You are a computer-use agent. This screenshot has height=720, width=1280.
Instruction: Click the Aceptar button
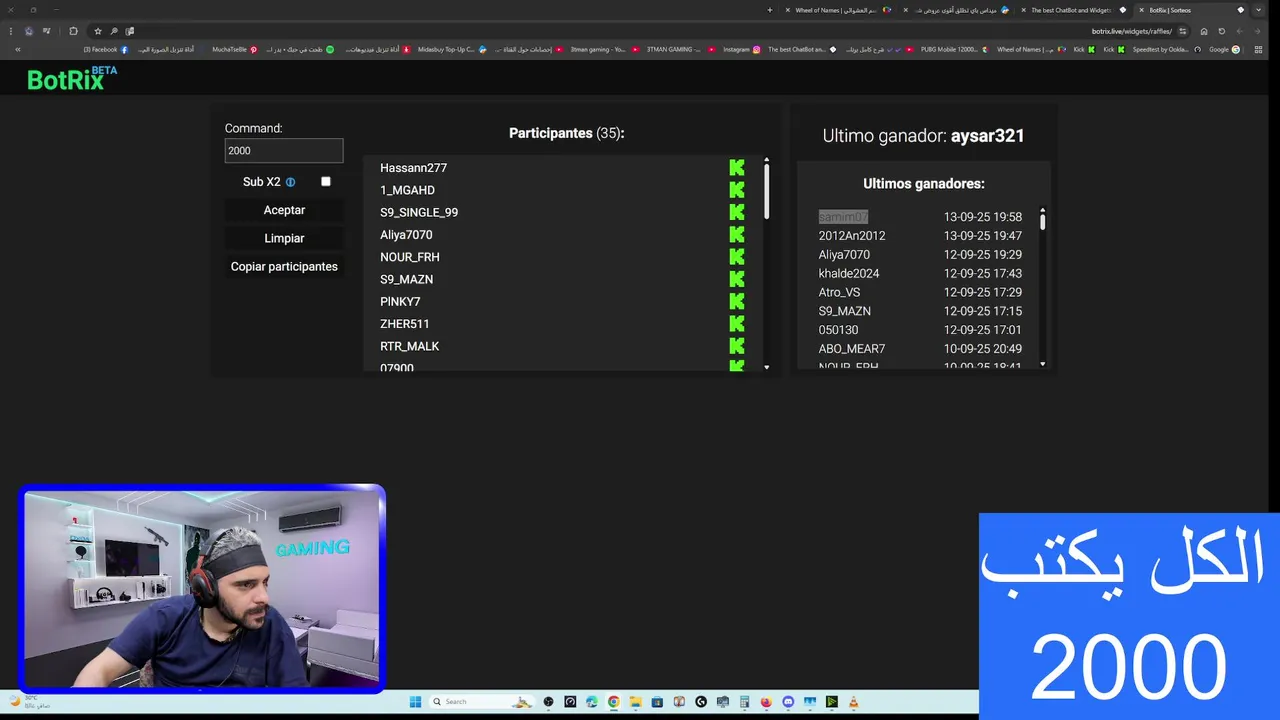point(284,210)
